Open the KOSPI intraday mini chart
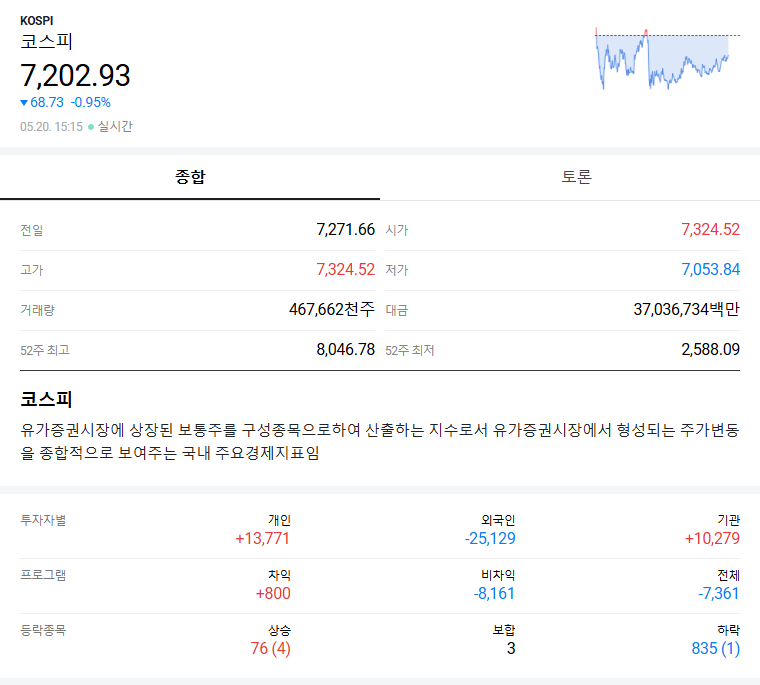760x685 pixels. [667, 59]
